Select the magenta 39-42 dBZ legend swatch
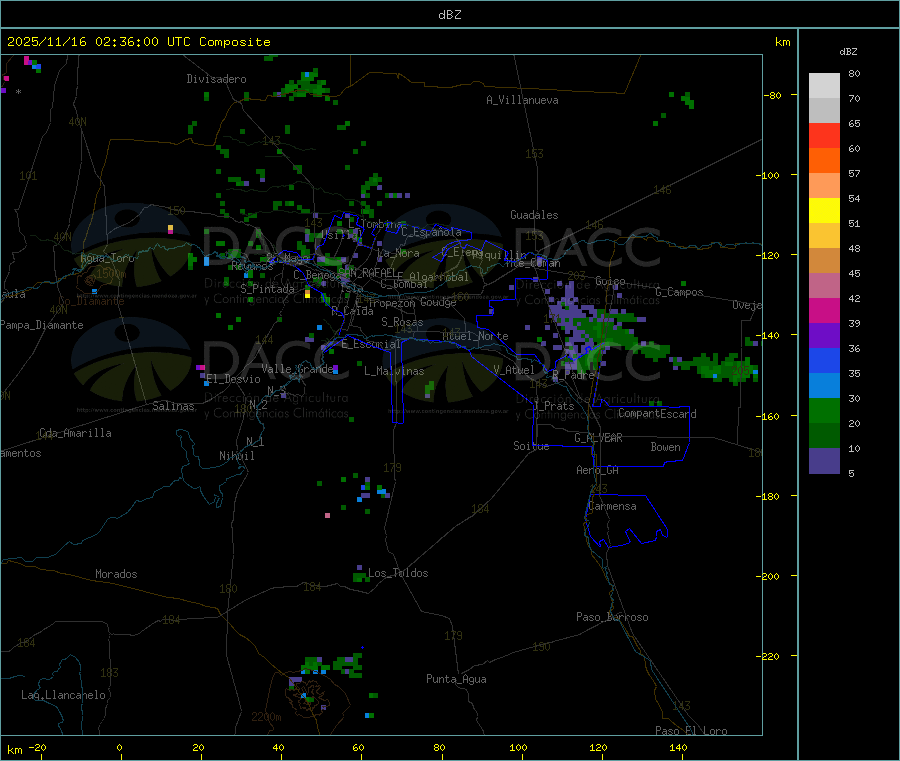Screen dimensions: 900x761 tap(824, 310)
